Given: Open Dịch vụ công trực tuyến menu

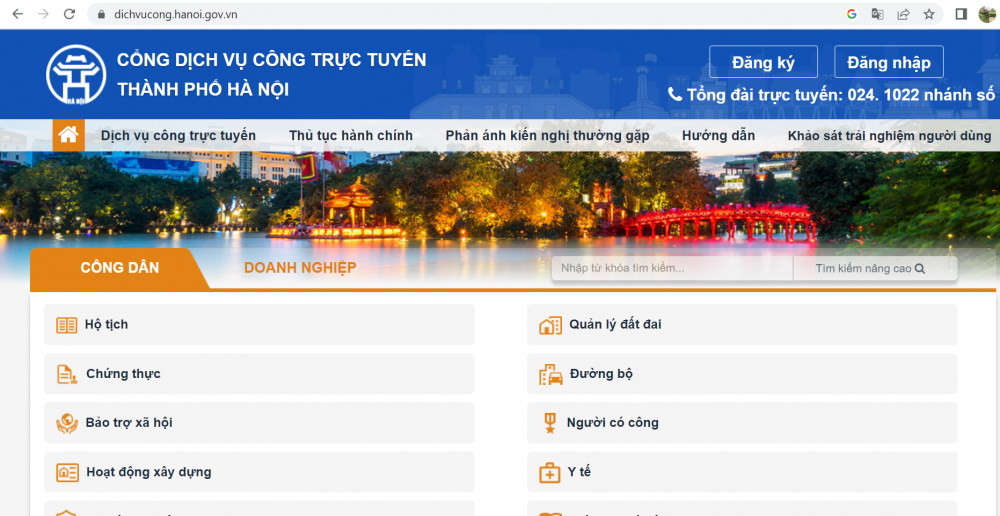Looking at the screenshot, I should [x=178, y=135].
